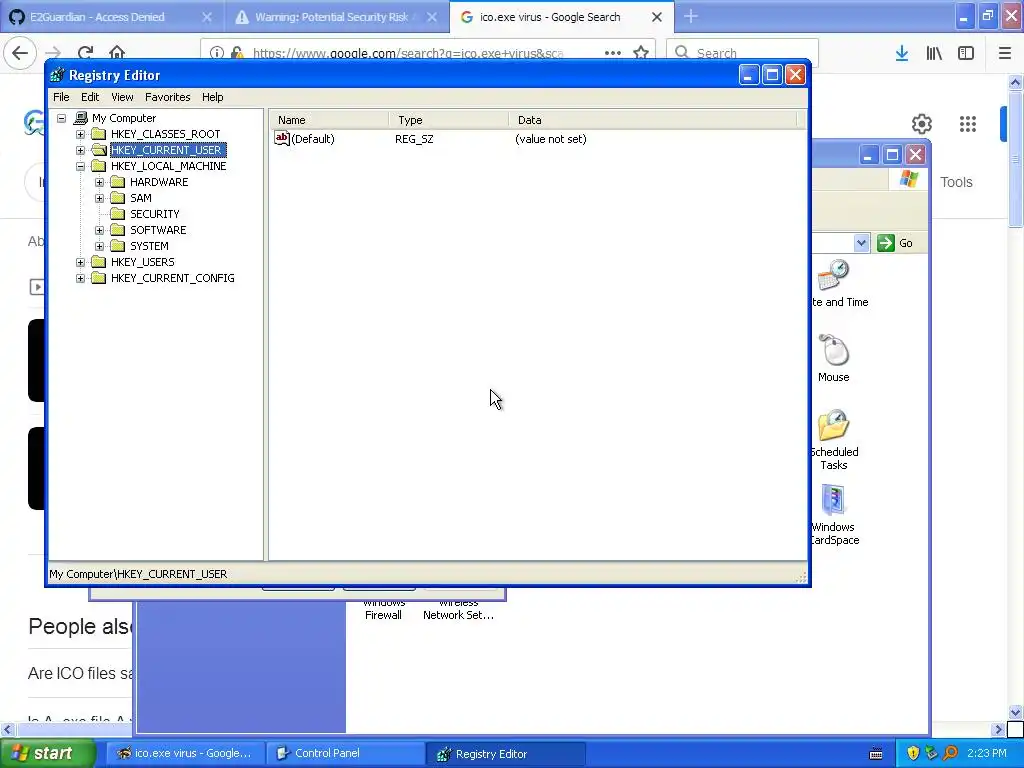Toggle Firefox sidebar icon
The height and width of the screenshot is (768, 1024).
966,53
